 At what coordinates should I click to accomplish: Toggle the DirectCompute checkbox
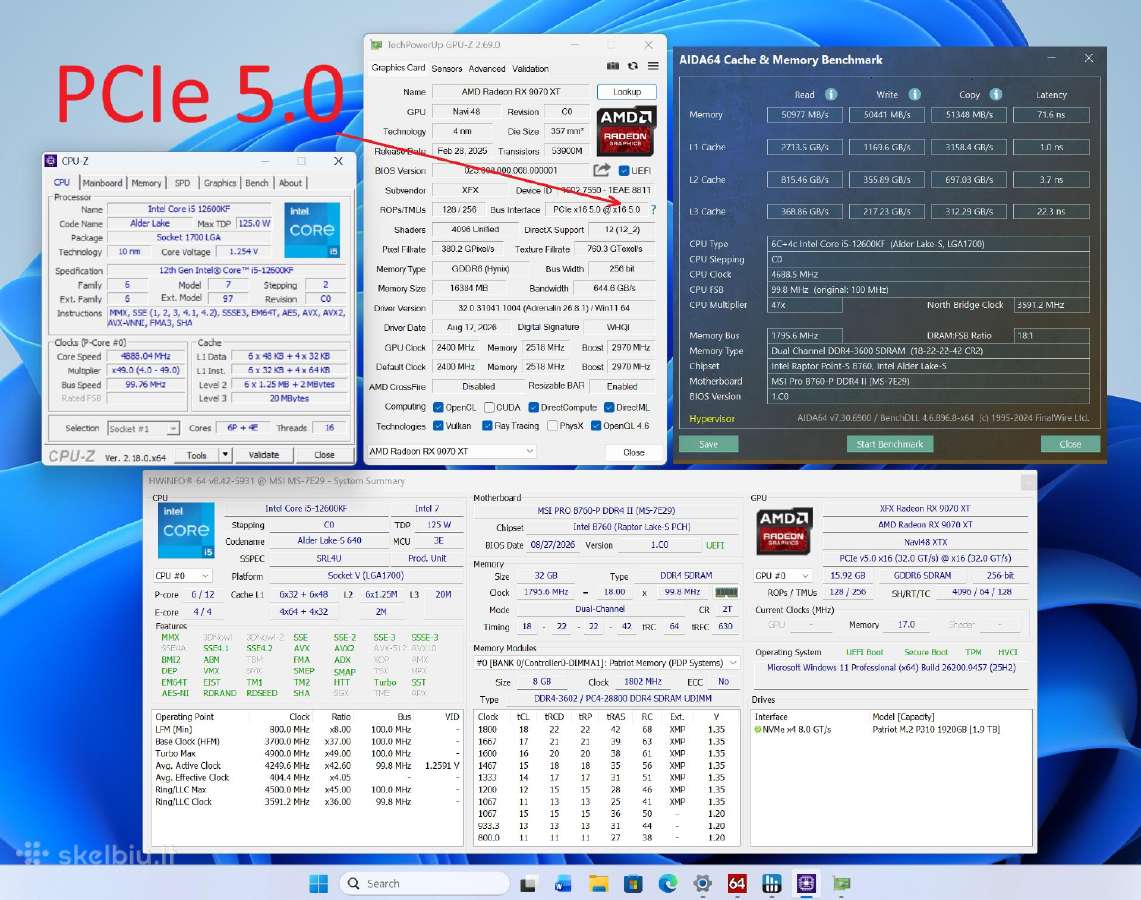point(533,407)
